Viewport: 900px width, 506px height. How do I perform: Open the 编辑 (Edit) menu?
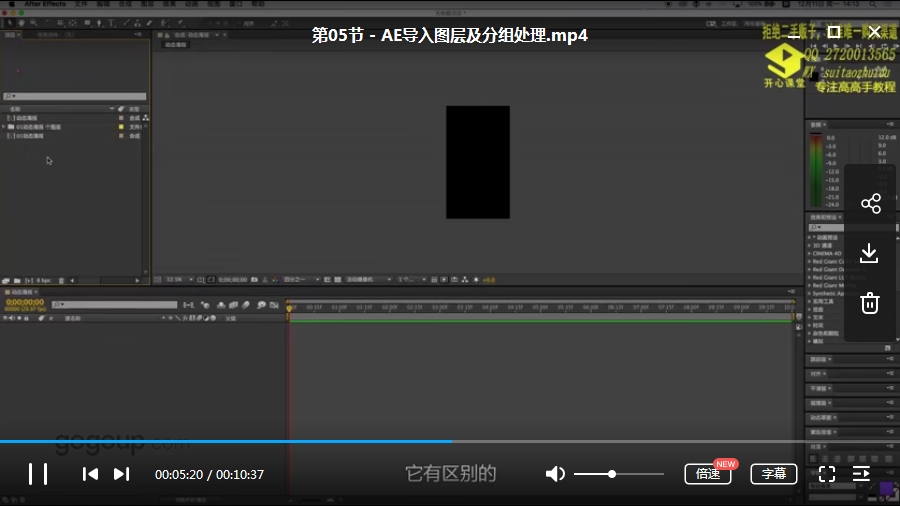pos(103,4)
